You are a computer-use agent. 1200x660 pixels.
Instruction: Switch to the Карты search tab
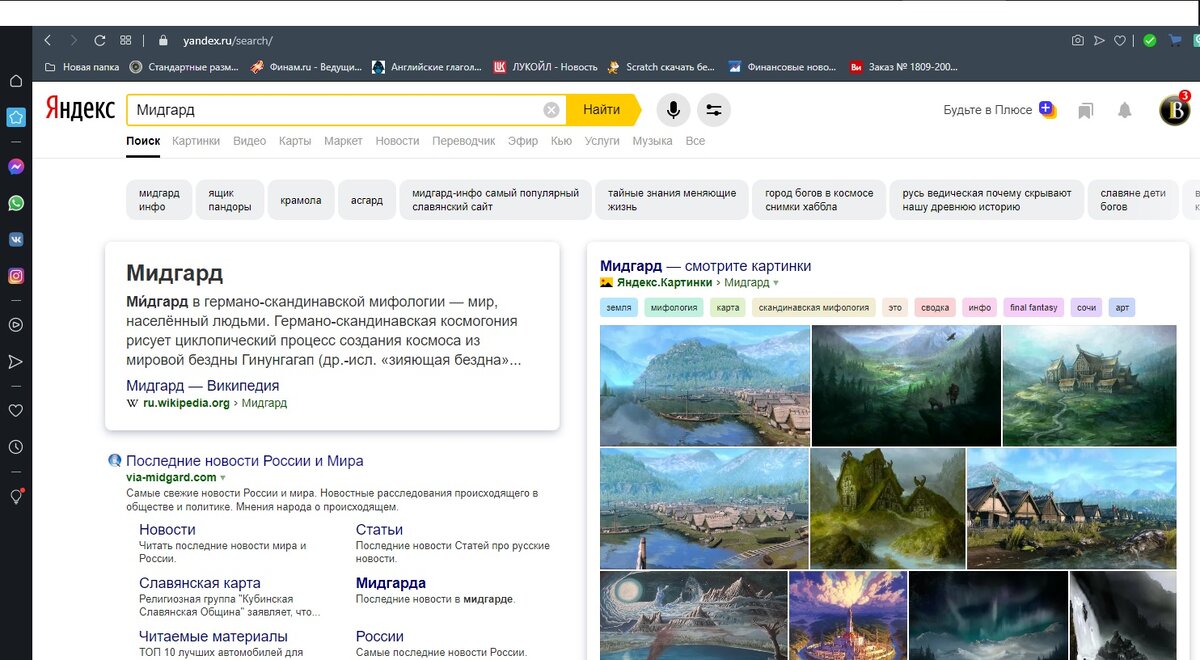point(295,141)
